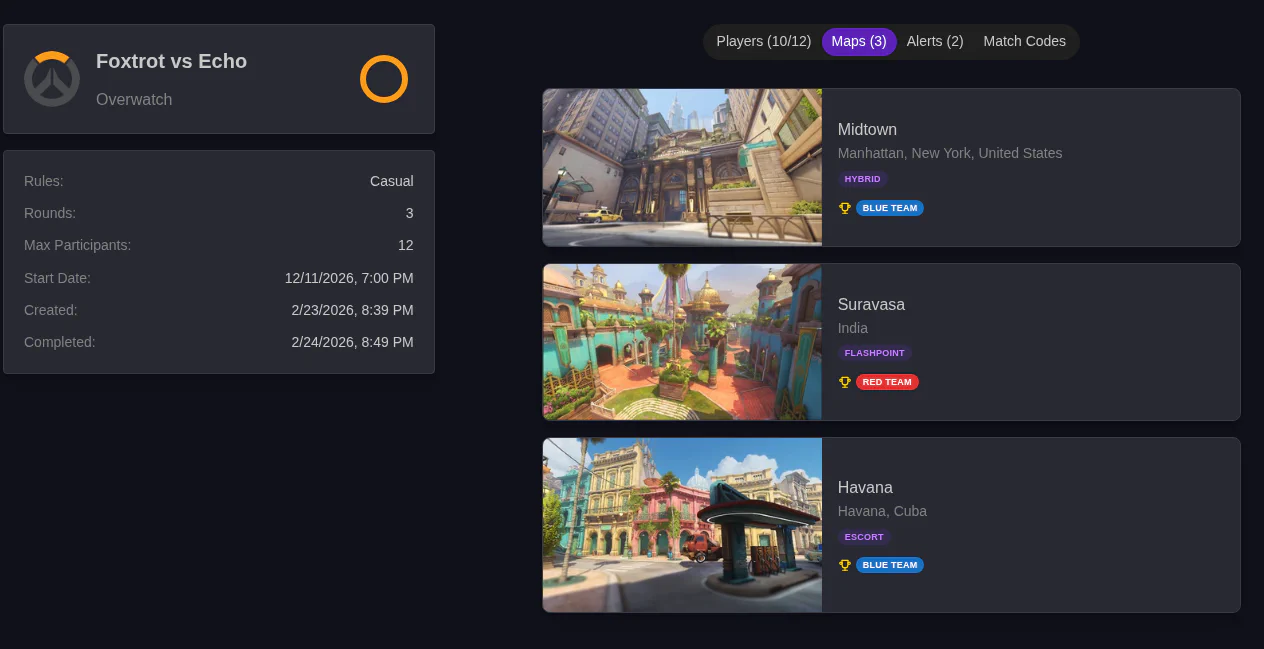Screen dimensions: 1264x649
Task: Select the Havana map thumbnail
Action: tap(682, 525)
